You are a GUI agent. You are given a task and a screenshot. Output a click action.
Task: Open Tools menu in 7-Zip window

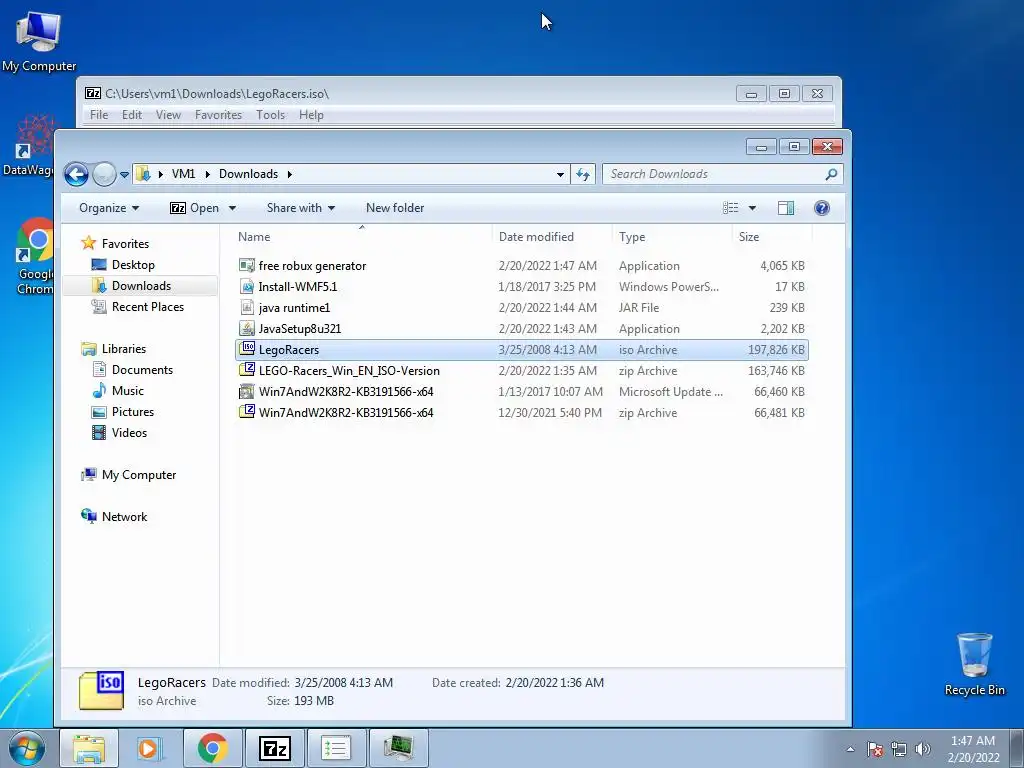tap(270, 115)
